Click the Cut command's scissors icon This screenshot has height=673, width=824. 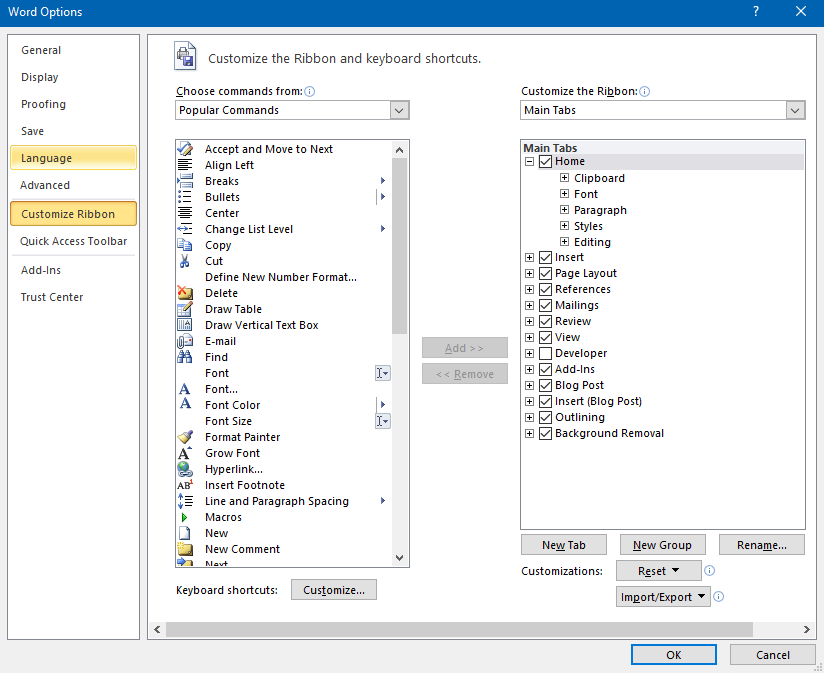click(x=185, y=261)
